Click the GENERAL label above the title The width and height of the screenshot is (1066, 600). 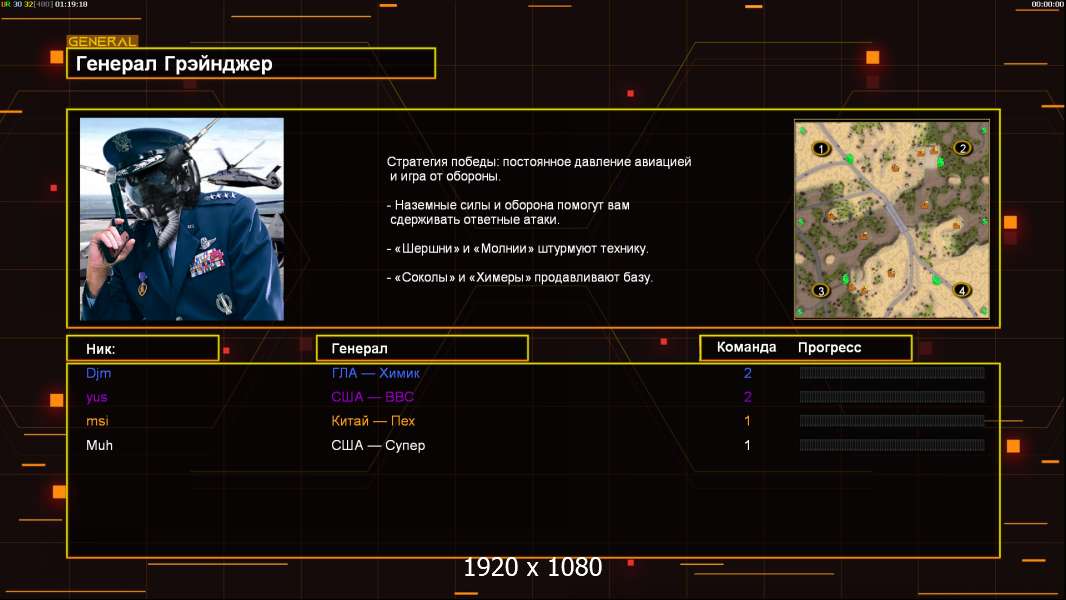(x=102, y=41)
